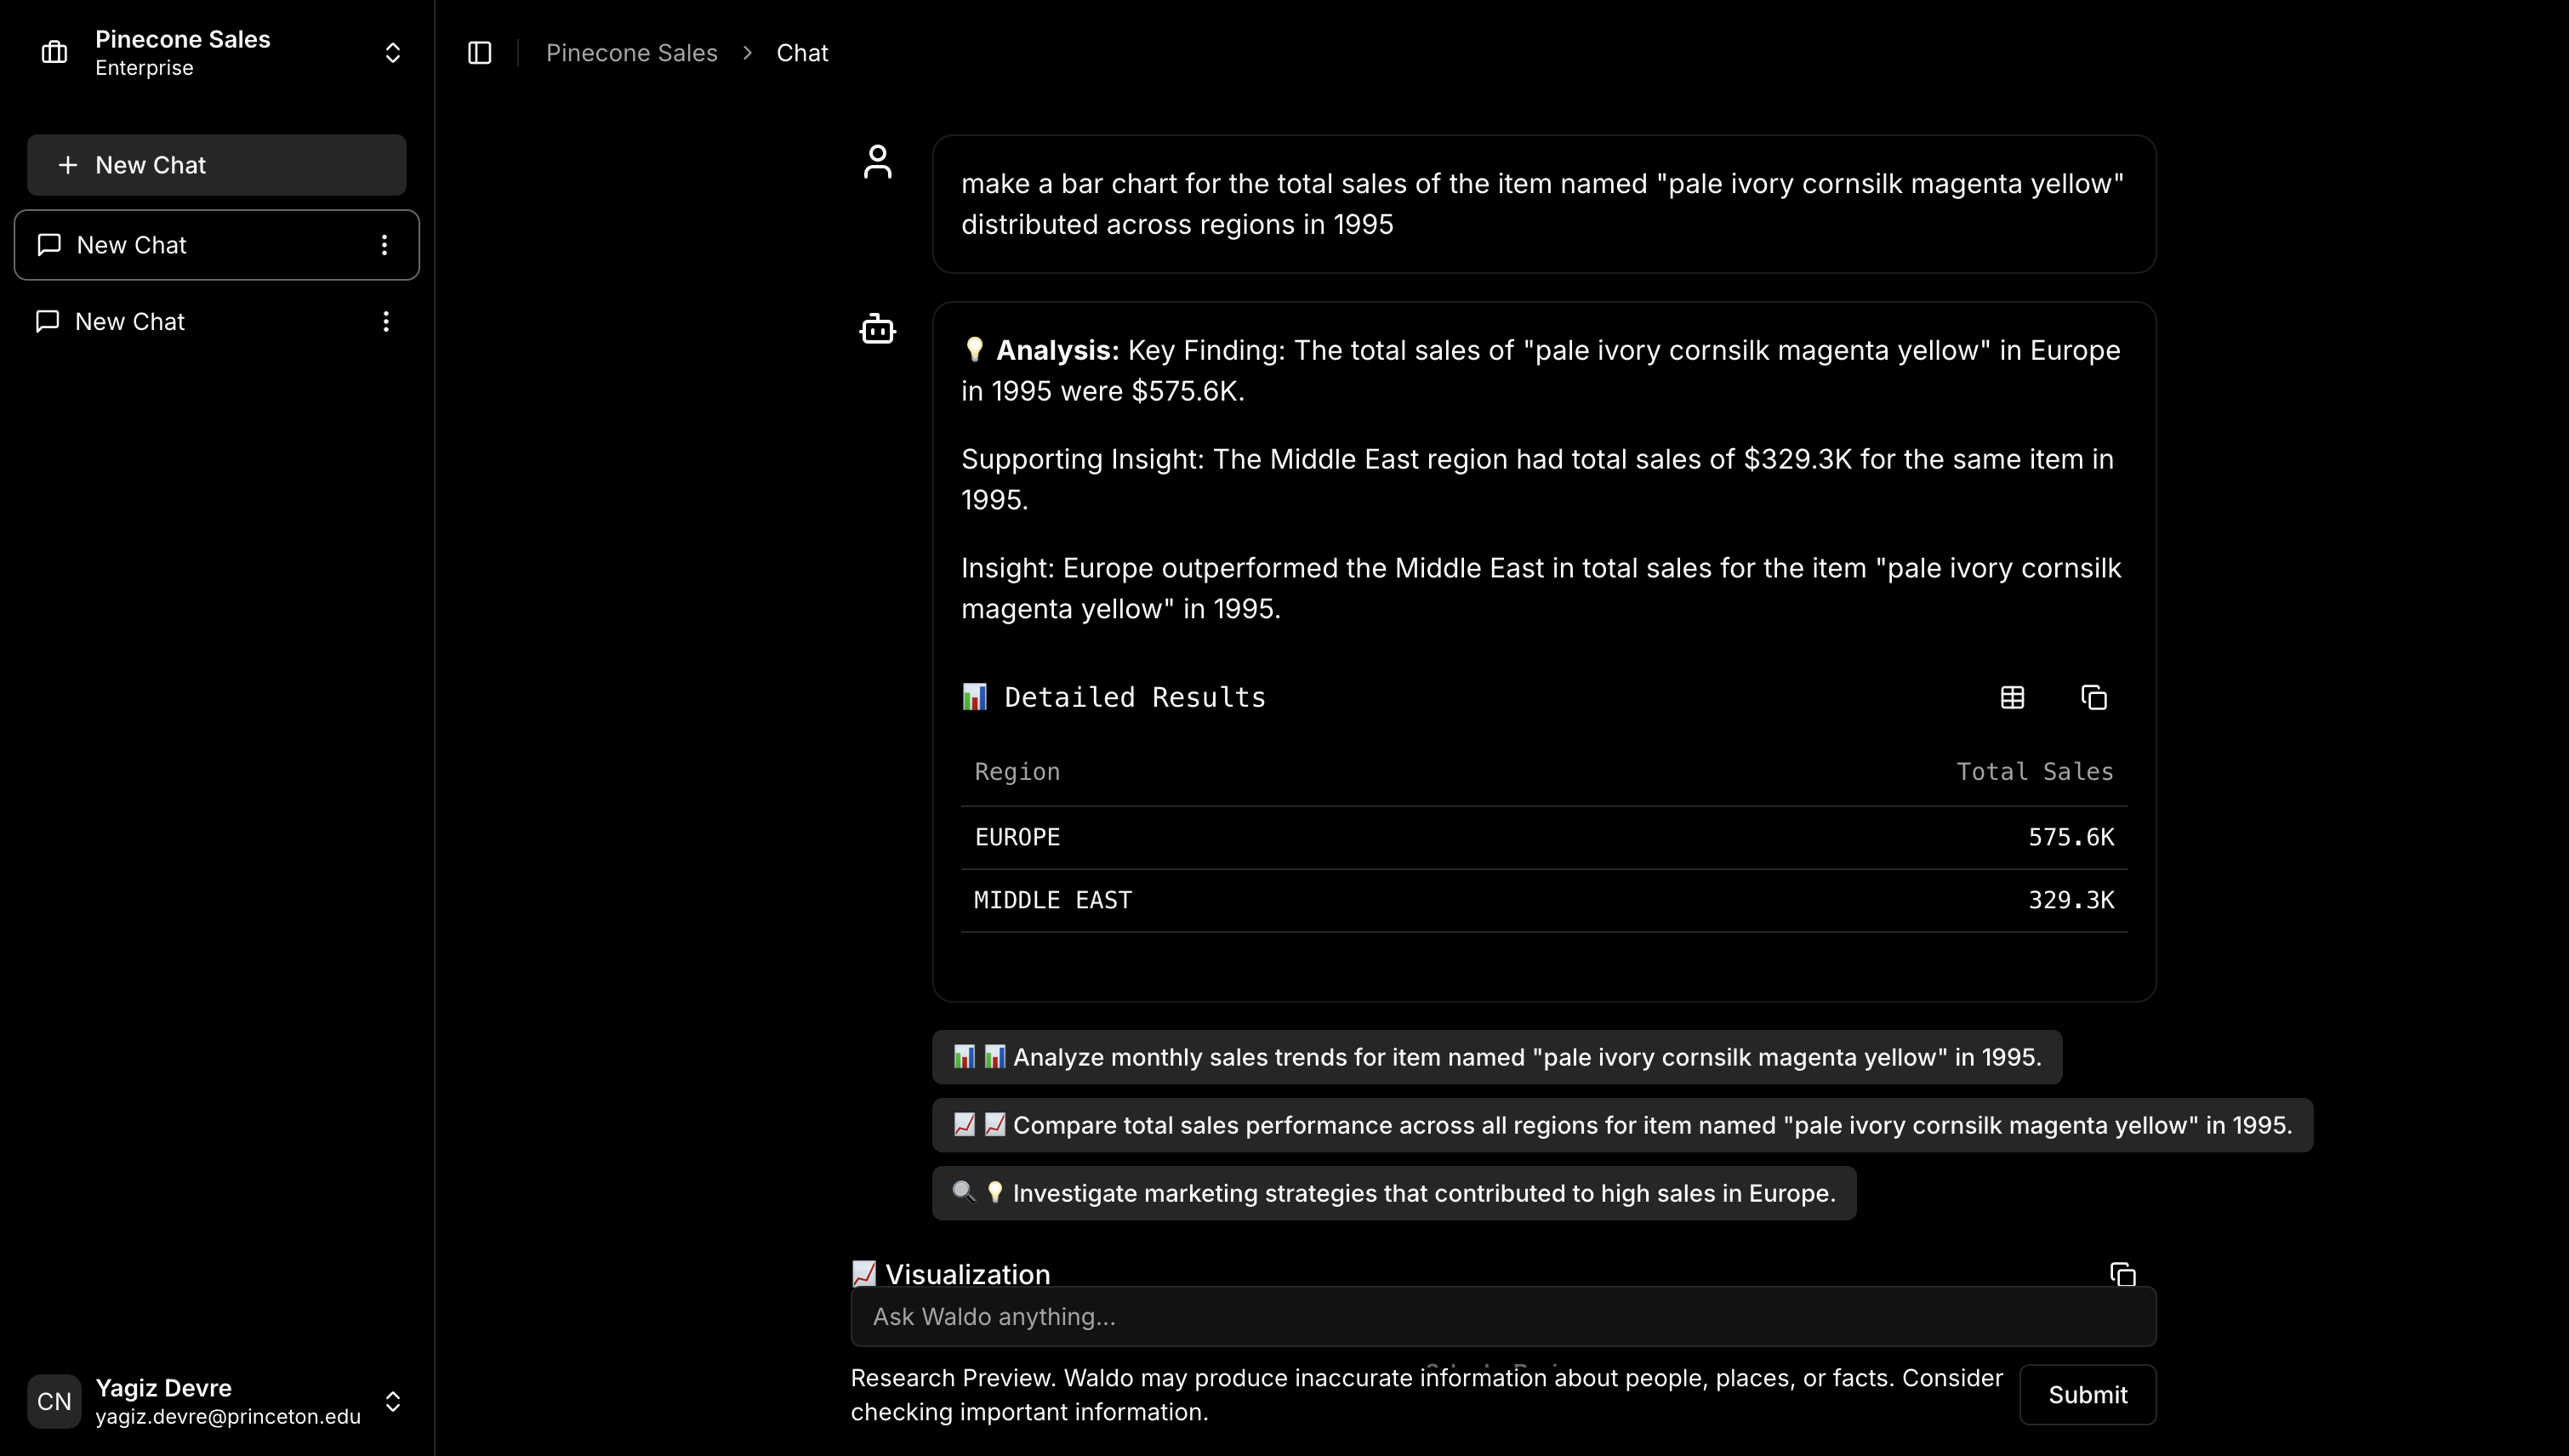This screenshot has width=2569, height=1456.
Task: Click the Detailed Results heading
Action: point(1134,697)
